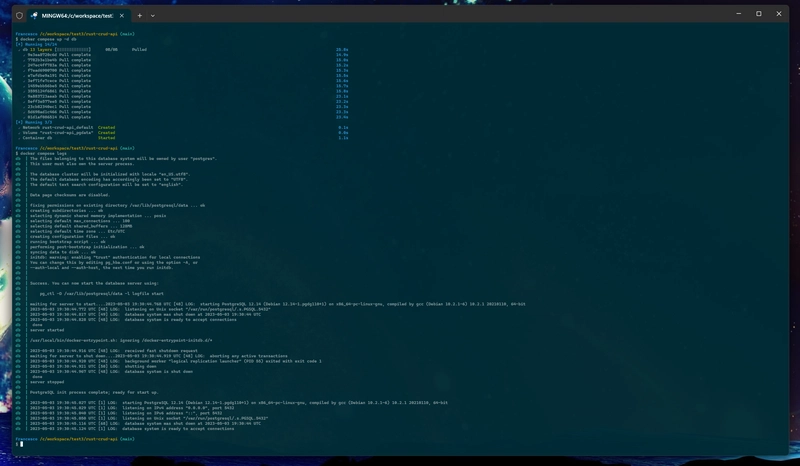The height and width of the screenshot is (466, 800).
Task: Click the bottom prompt path "/c/workspace/test3/rust-crud-api"
Action: pos(79,439)
